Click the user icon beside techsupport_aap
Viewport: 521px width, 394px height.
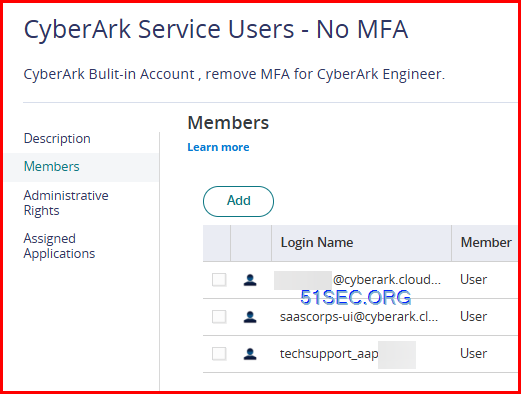click(250, 354)
